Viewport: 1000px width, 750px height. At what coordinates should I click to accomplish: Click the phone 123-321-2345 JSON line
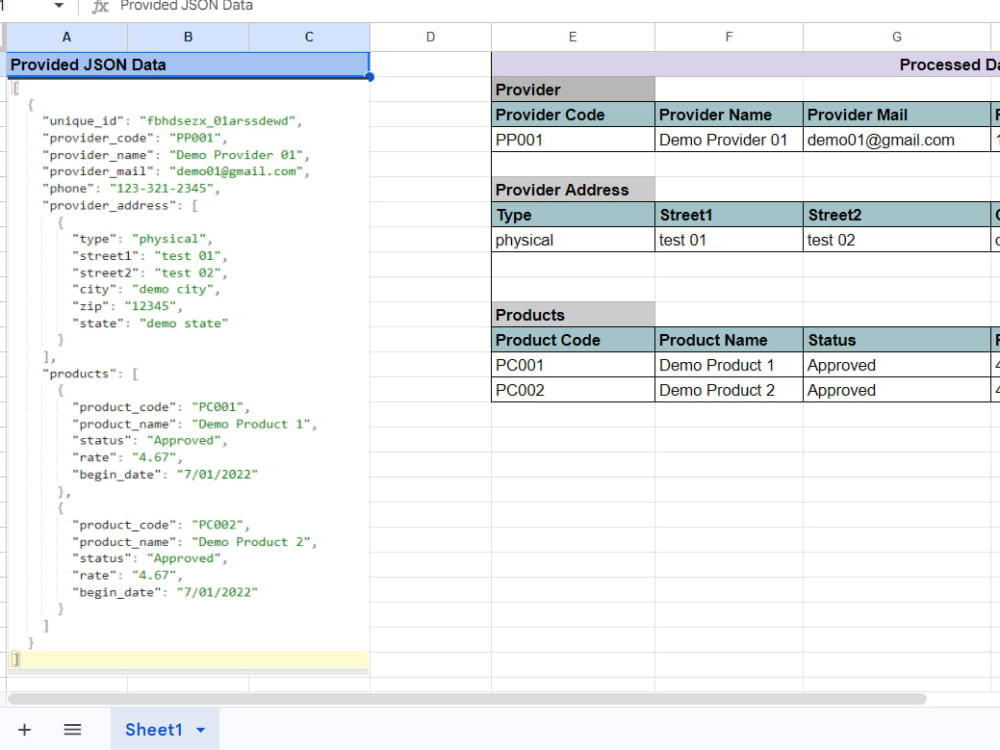pyautogui.click(x=131, y=188)
